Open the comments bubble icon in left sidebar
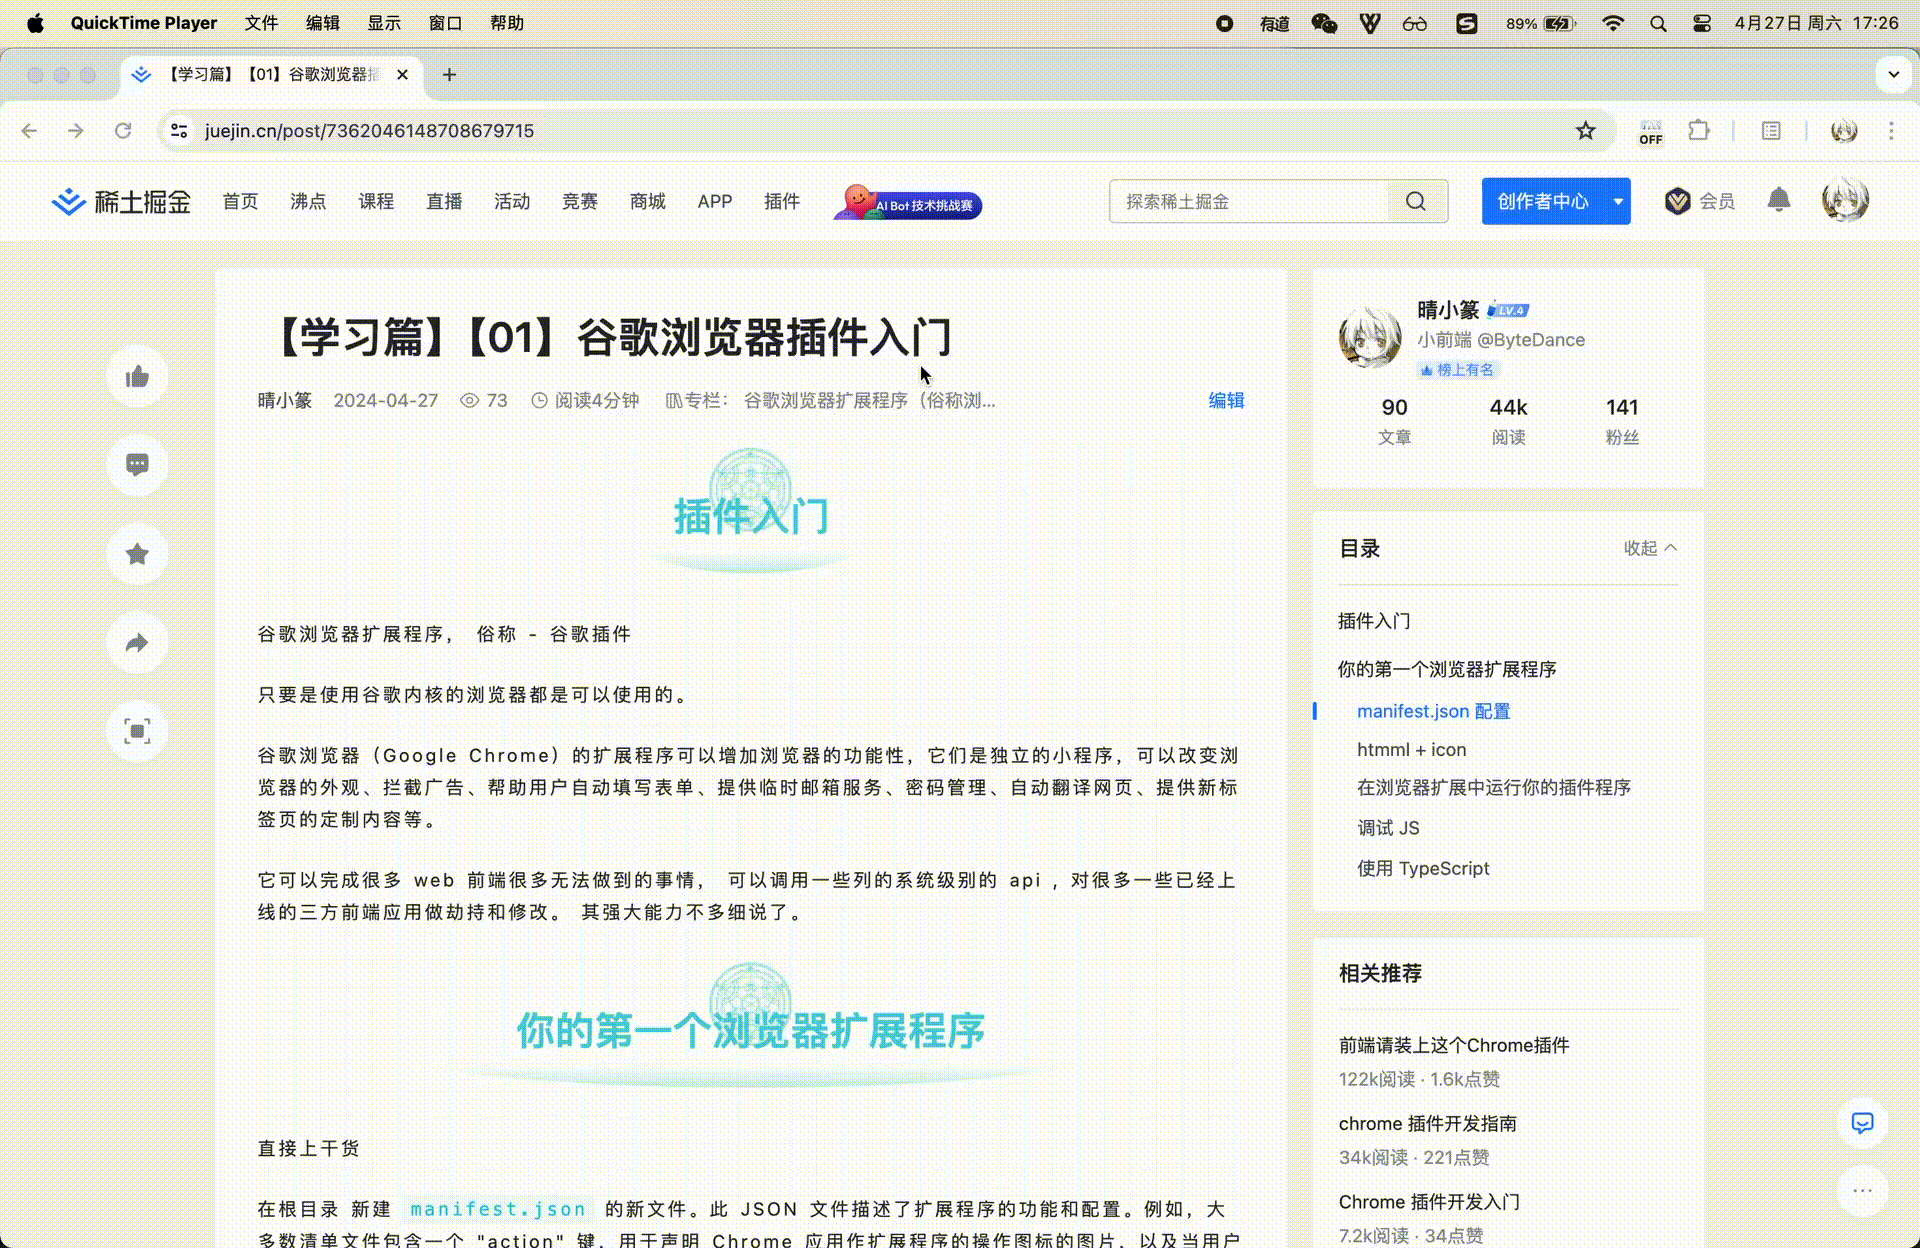Image resolution: width=1920 pixels, height=1248 pixels. 137,465
